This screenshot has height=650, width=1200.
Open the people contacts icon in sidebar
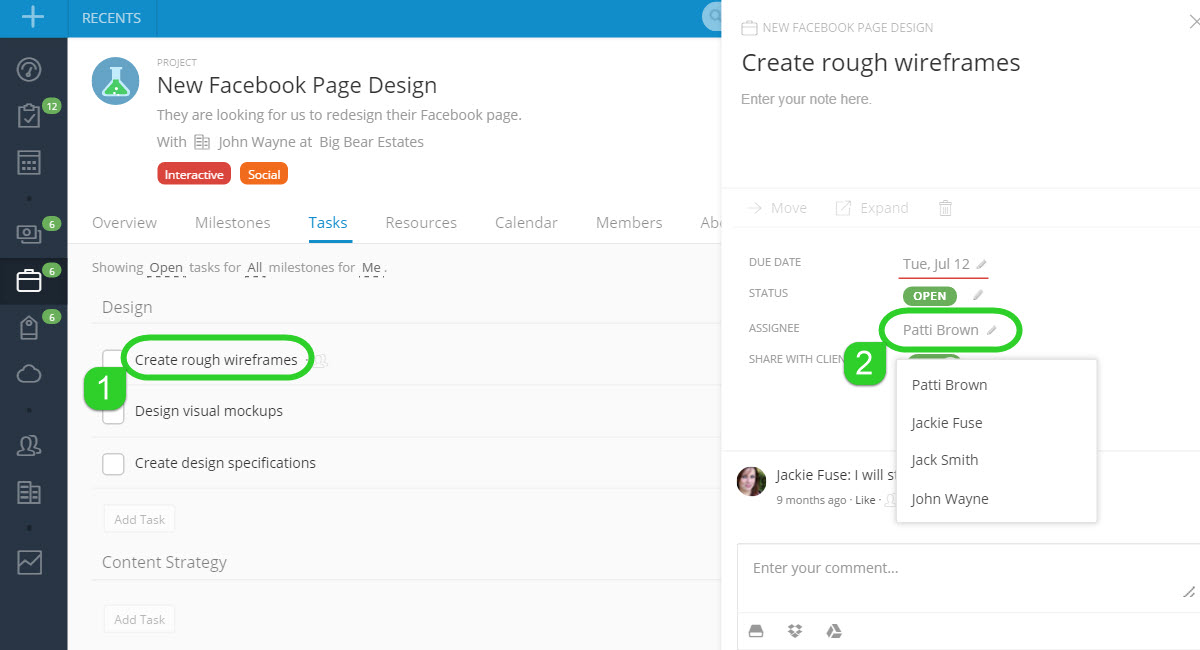(x=29, y=446)
